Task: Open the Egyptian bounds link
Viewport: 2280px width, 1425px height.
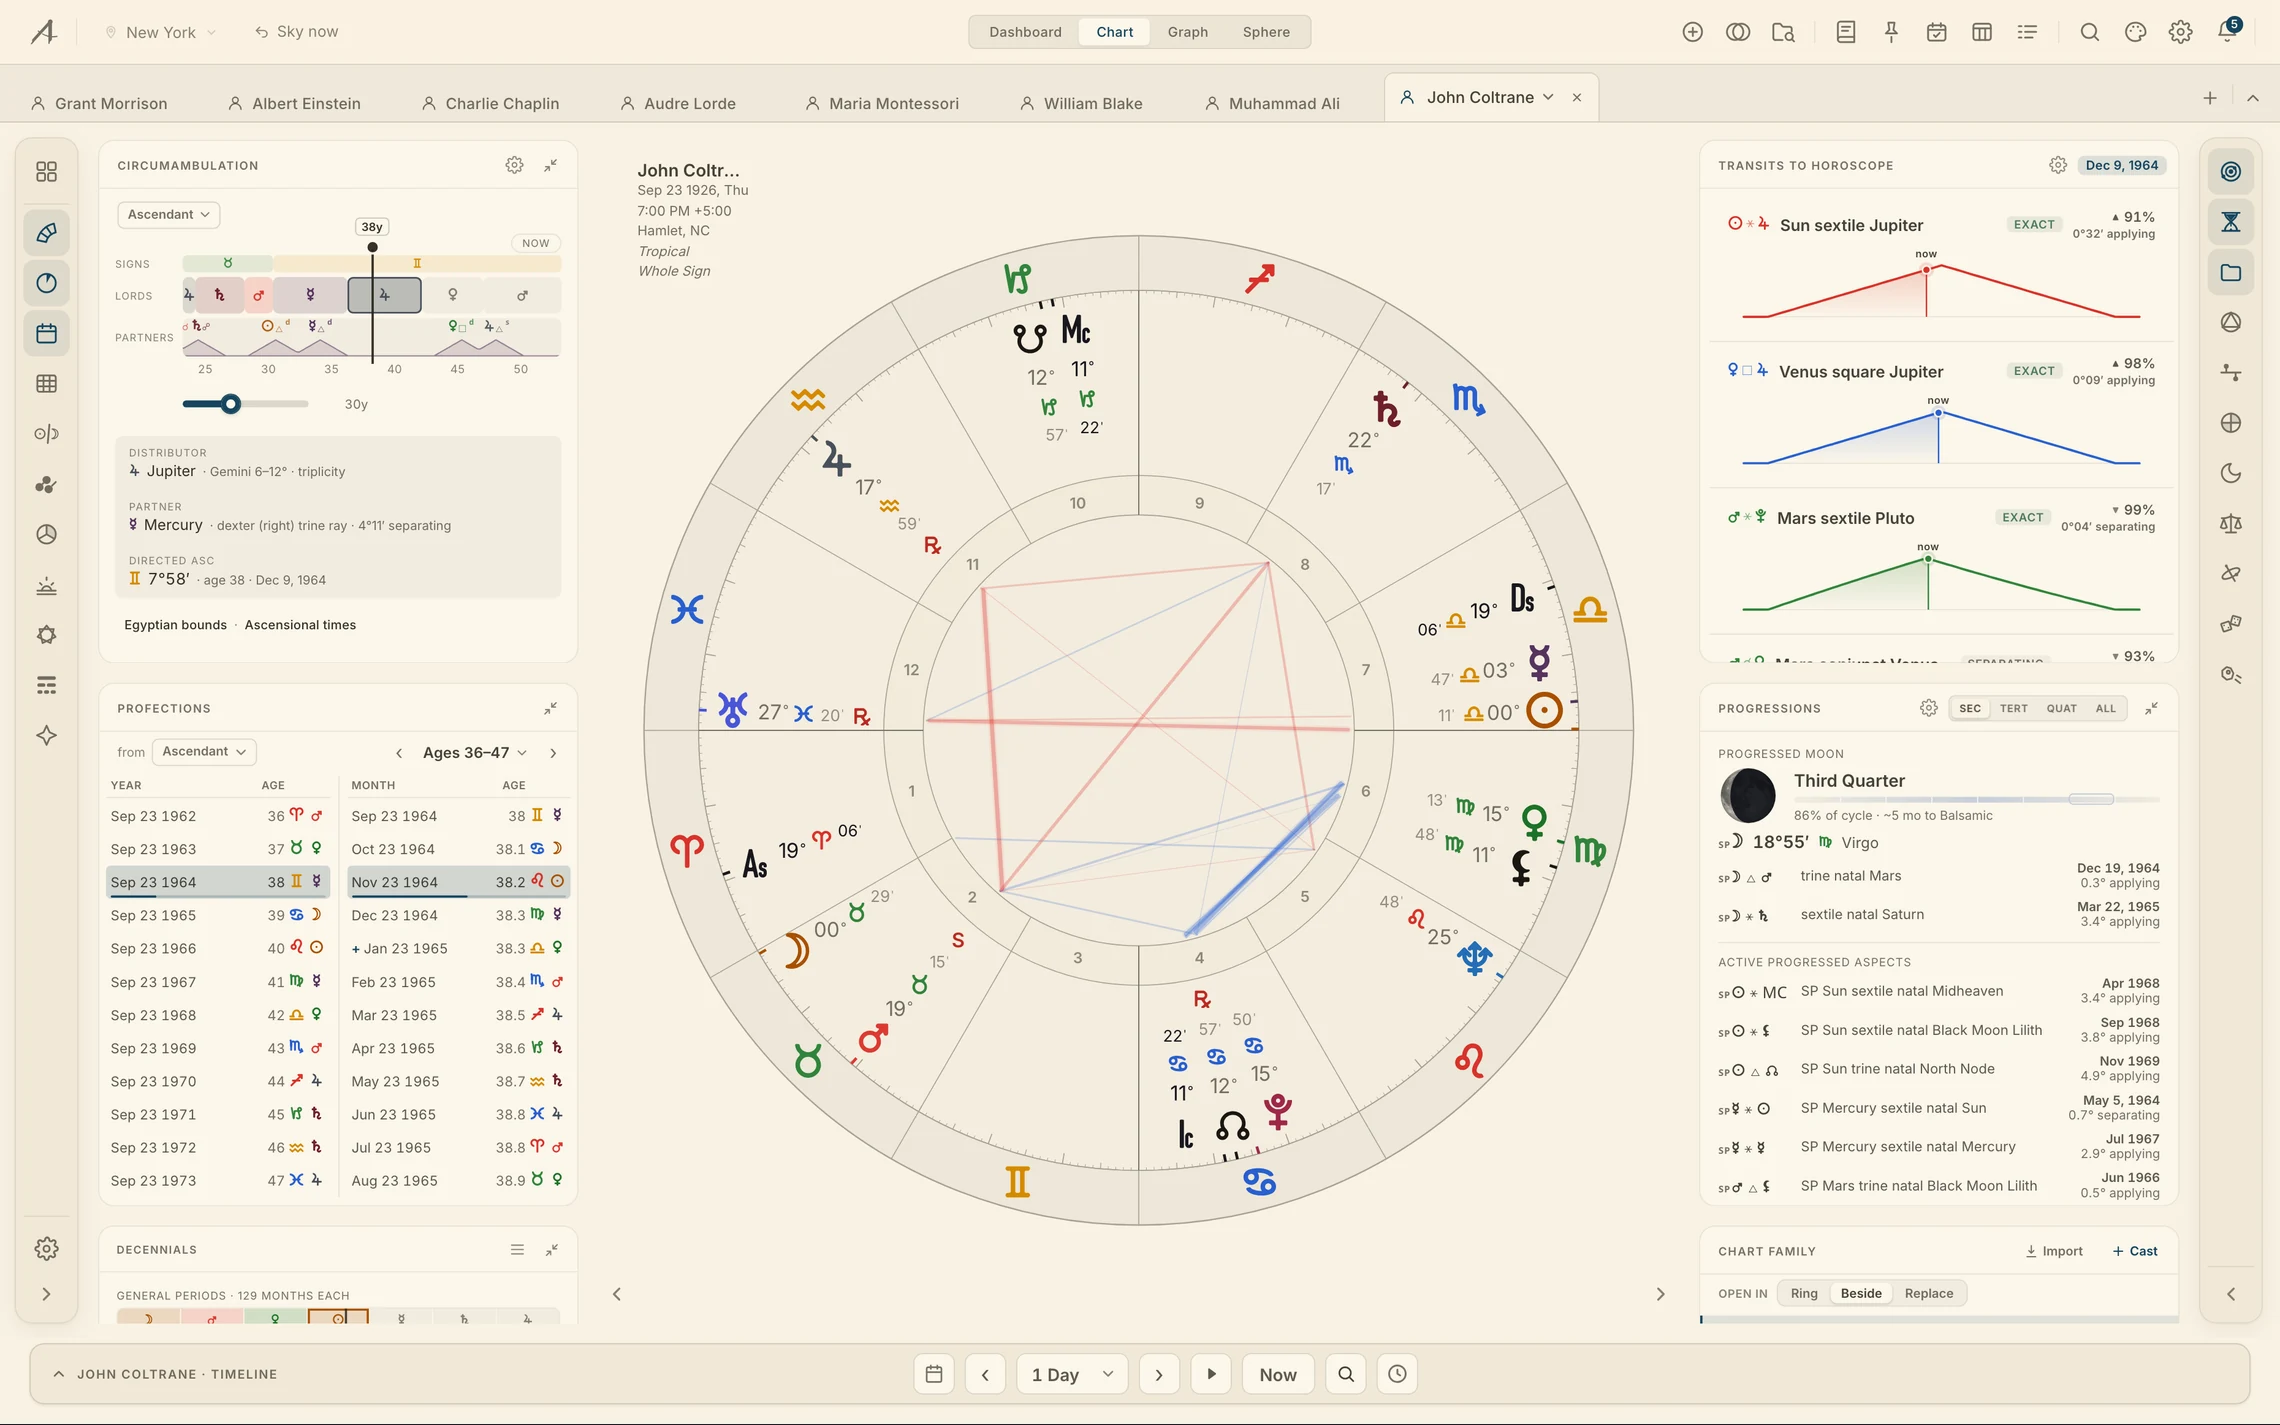Action: click(x=175, y=625)
